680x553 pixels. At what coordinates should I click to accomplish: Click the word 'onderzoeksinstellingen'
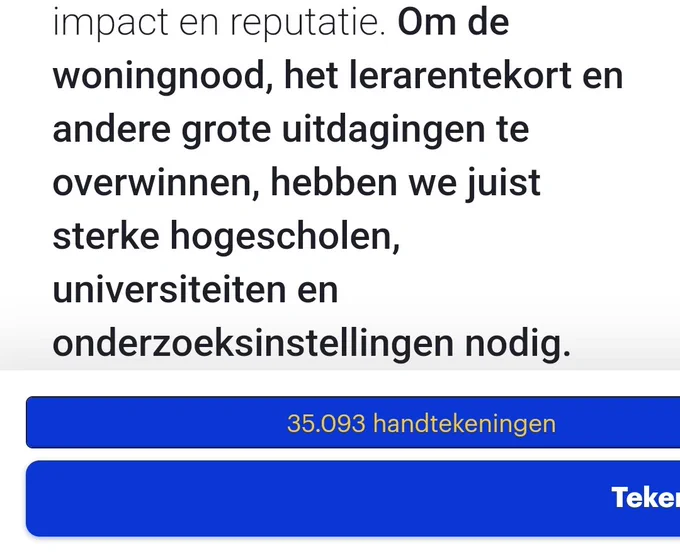253,345
